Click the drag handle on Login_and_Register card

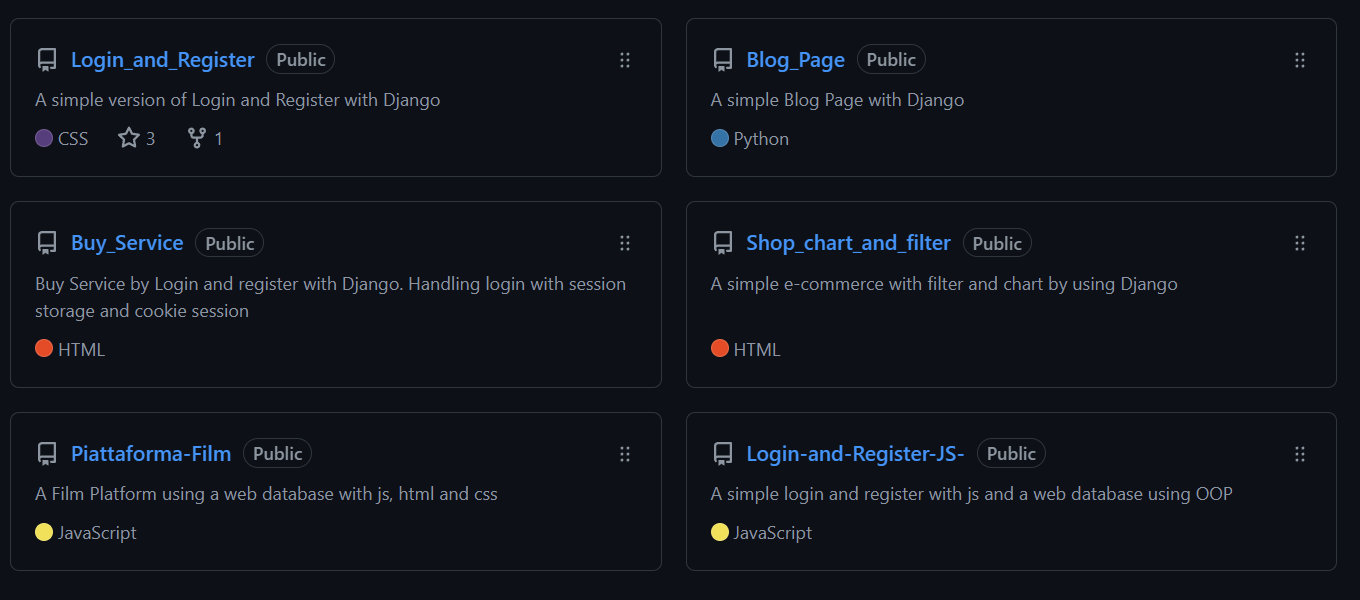(x=625, y=60)
